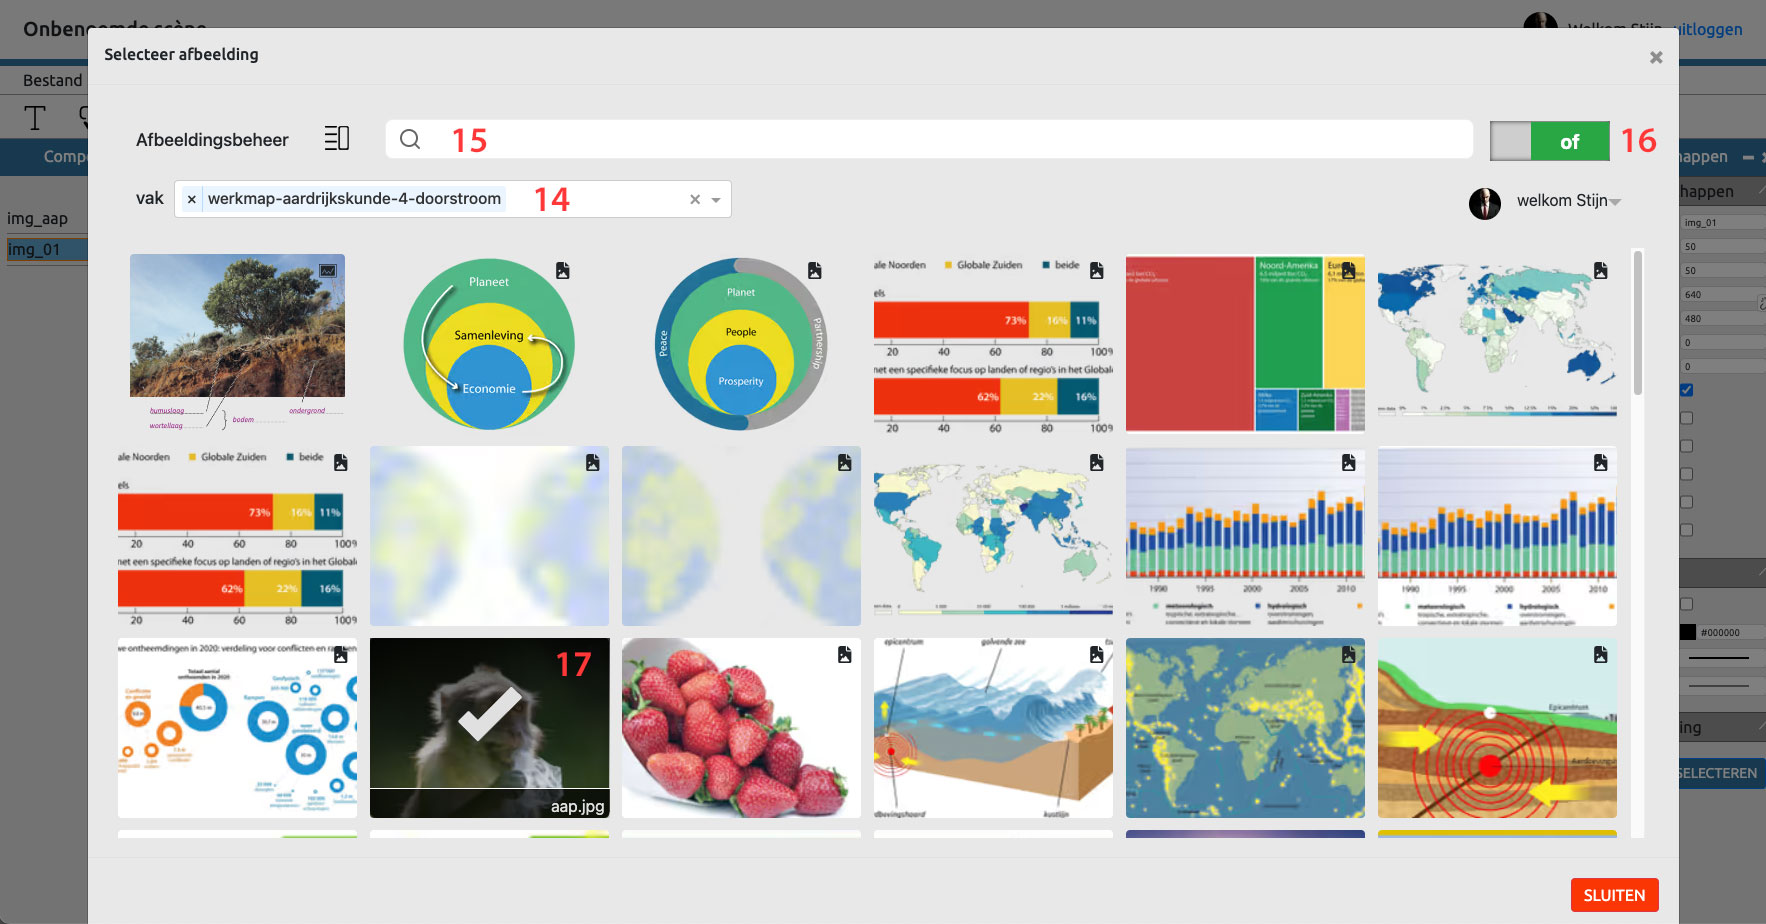Select the Planeet Samenleving Economie diagram
Image resolution: width=1766 pixels, height=924 pixels.
[x=489, y=343]
